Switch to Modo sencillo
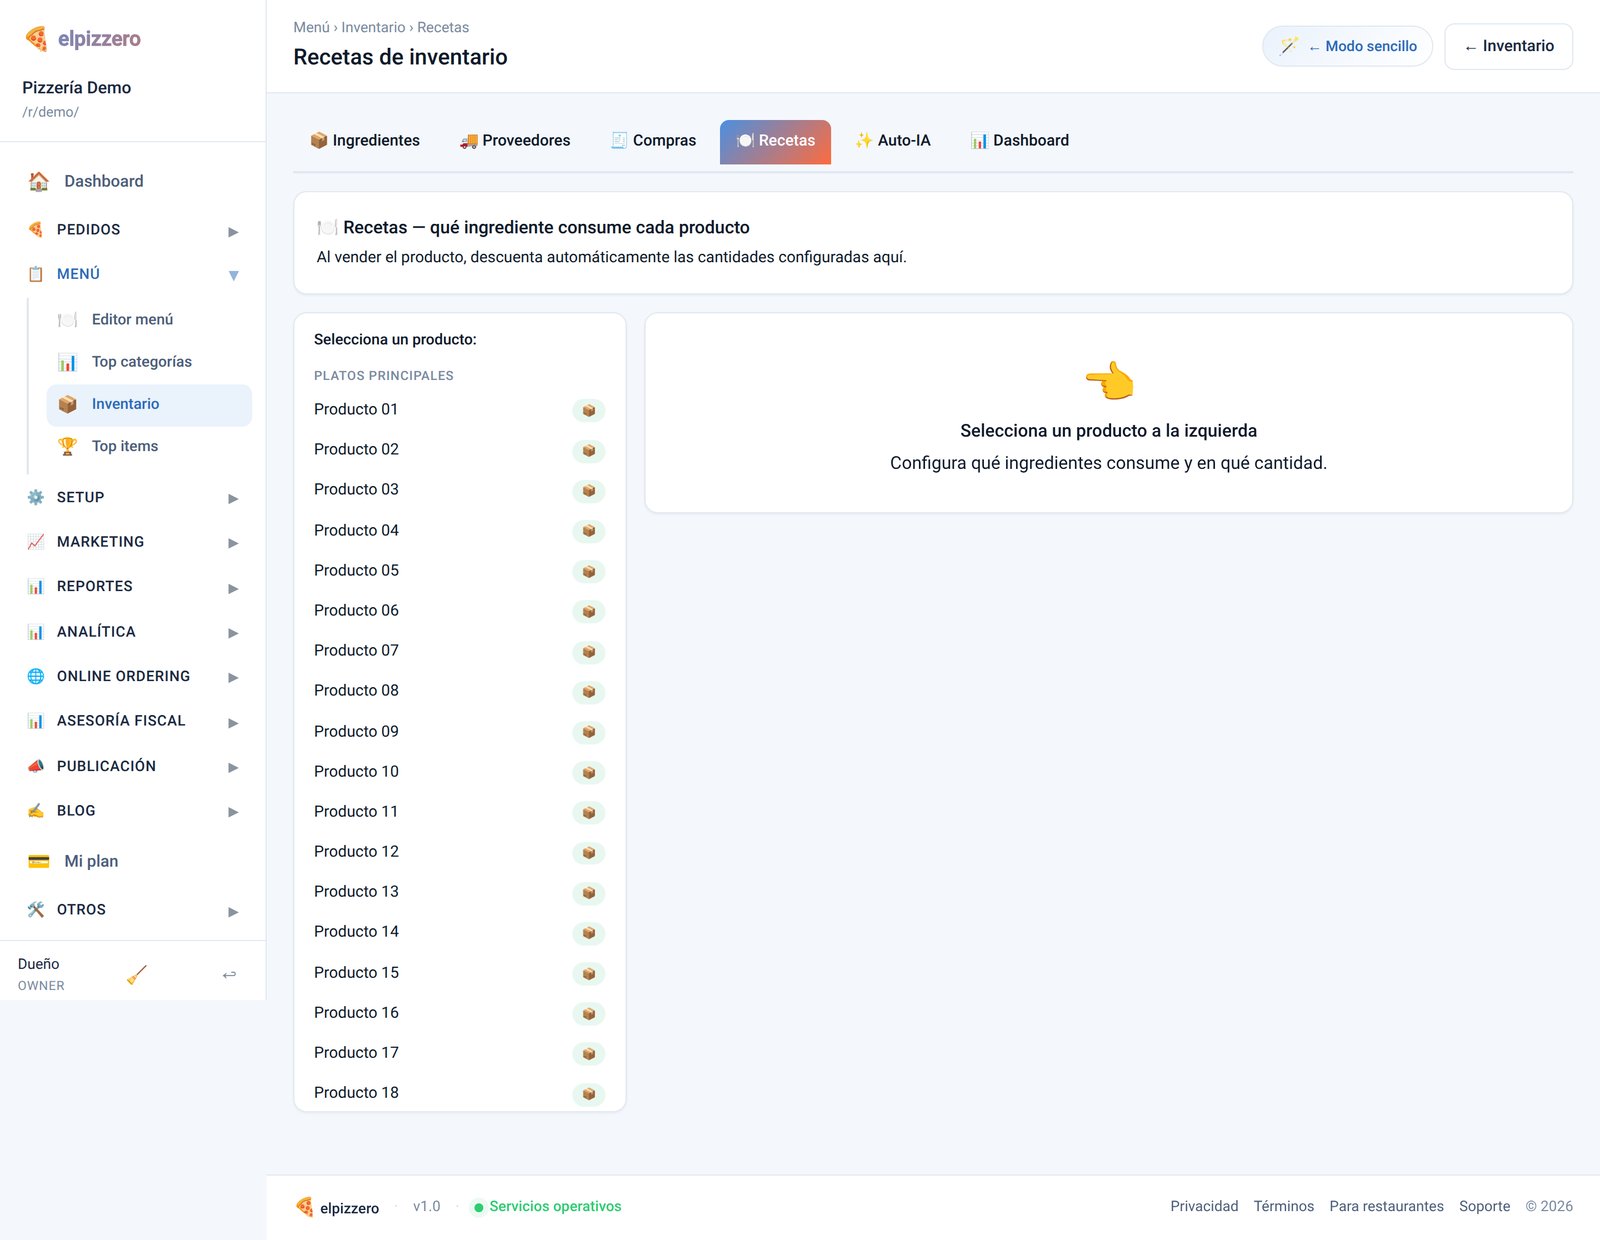 click(x=1347, y=47)
